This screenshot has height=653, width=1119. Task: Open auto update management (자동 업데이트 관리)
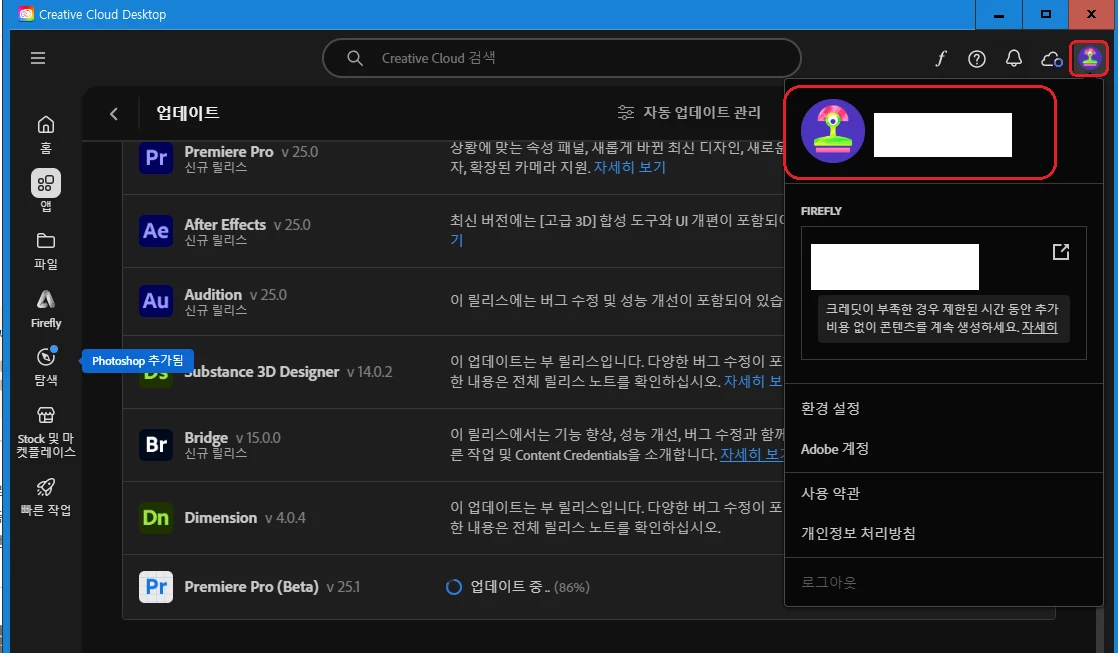[689, 113]
